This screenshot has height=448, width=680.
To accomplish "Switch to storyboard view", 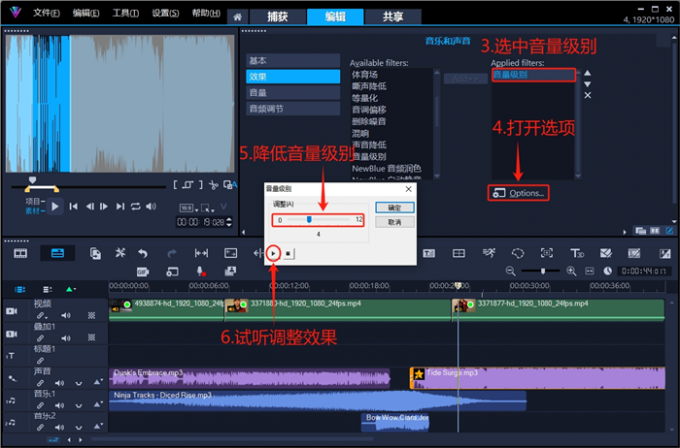I will pyautogui.click(x=20, y=253).
